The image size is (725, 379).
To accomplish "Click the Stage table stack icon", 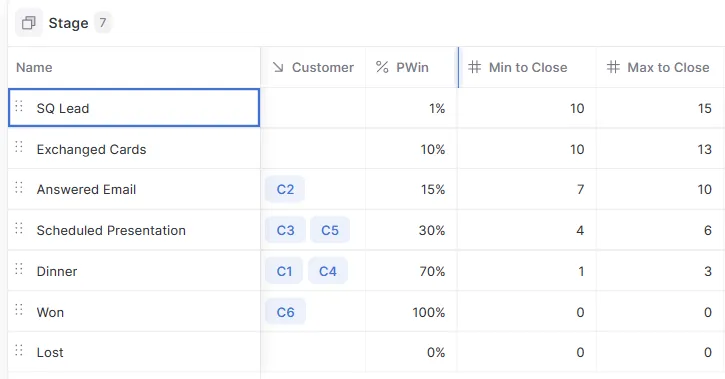I will (29, 23).
